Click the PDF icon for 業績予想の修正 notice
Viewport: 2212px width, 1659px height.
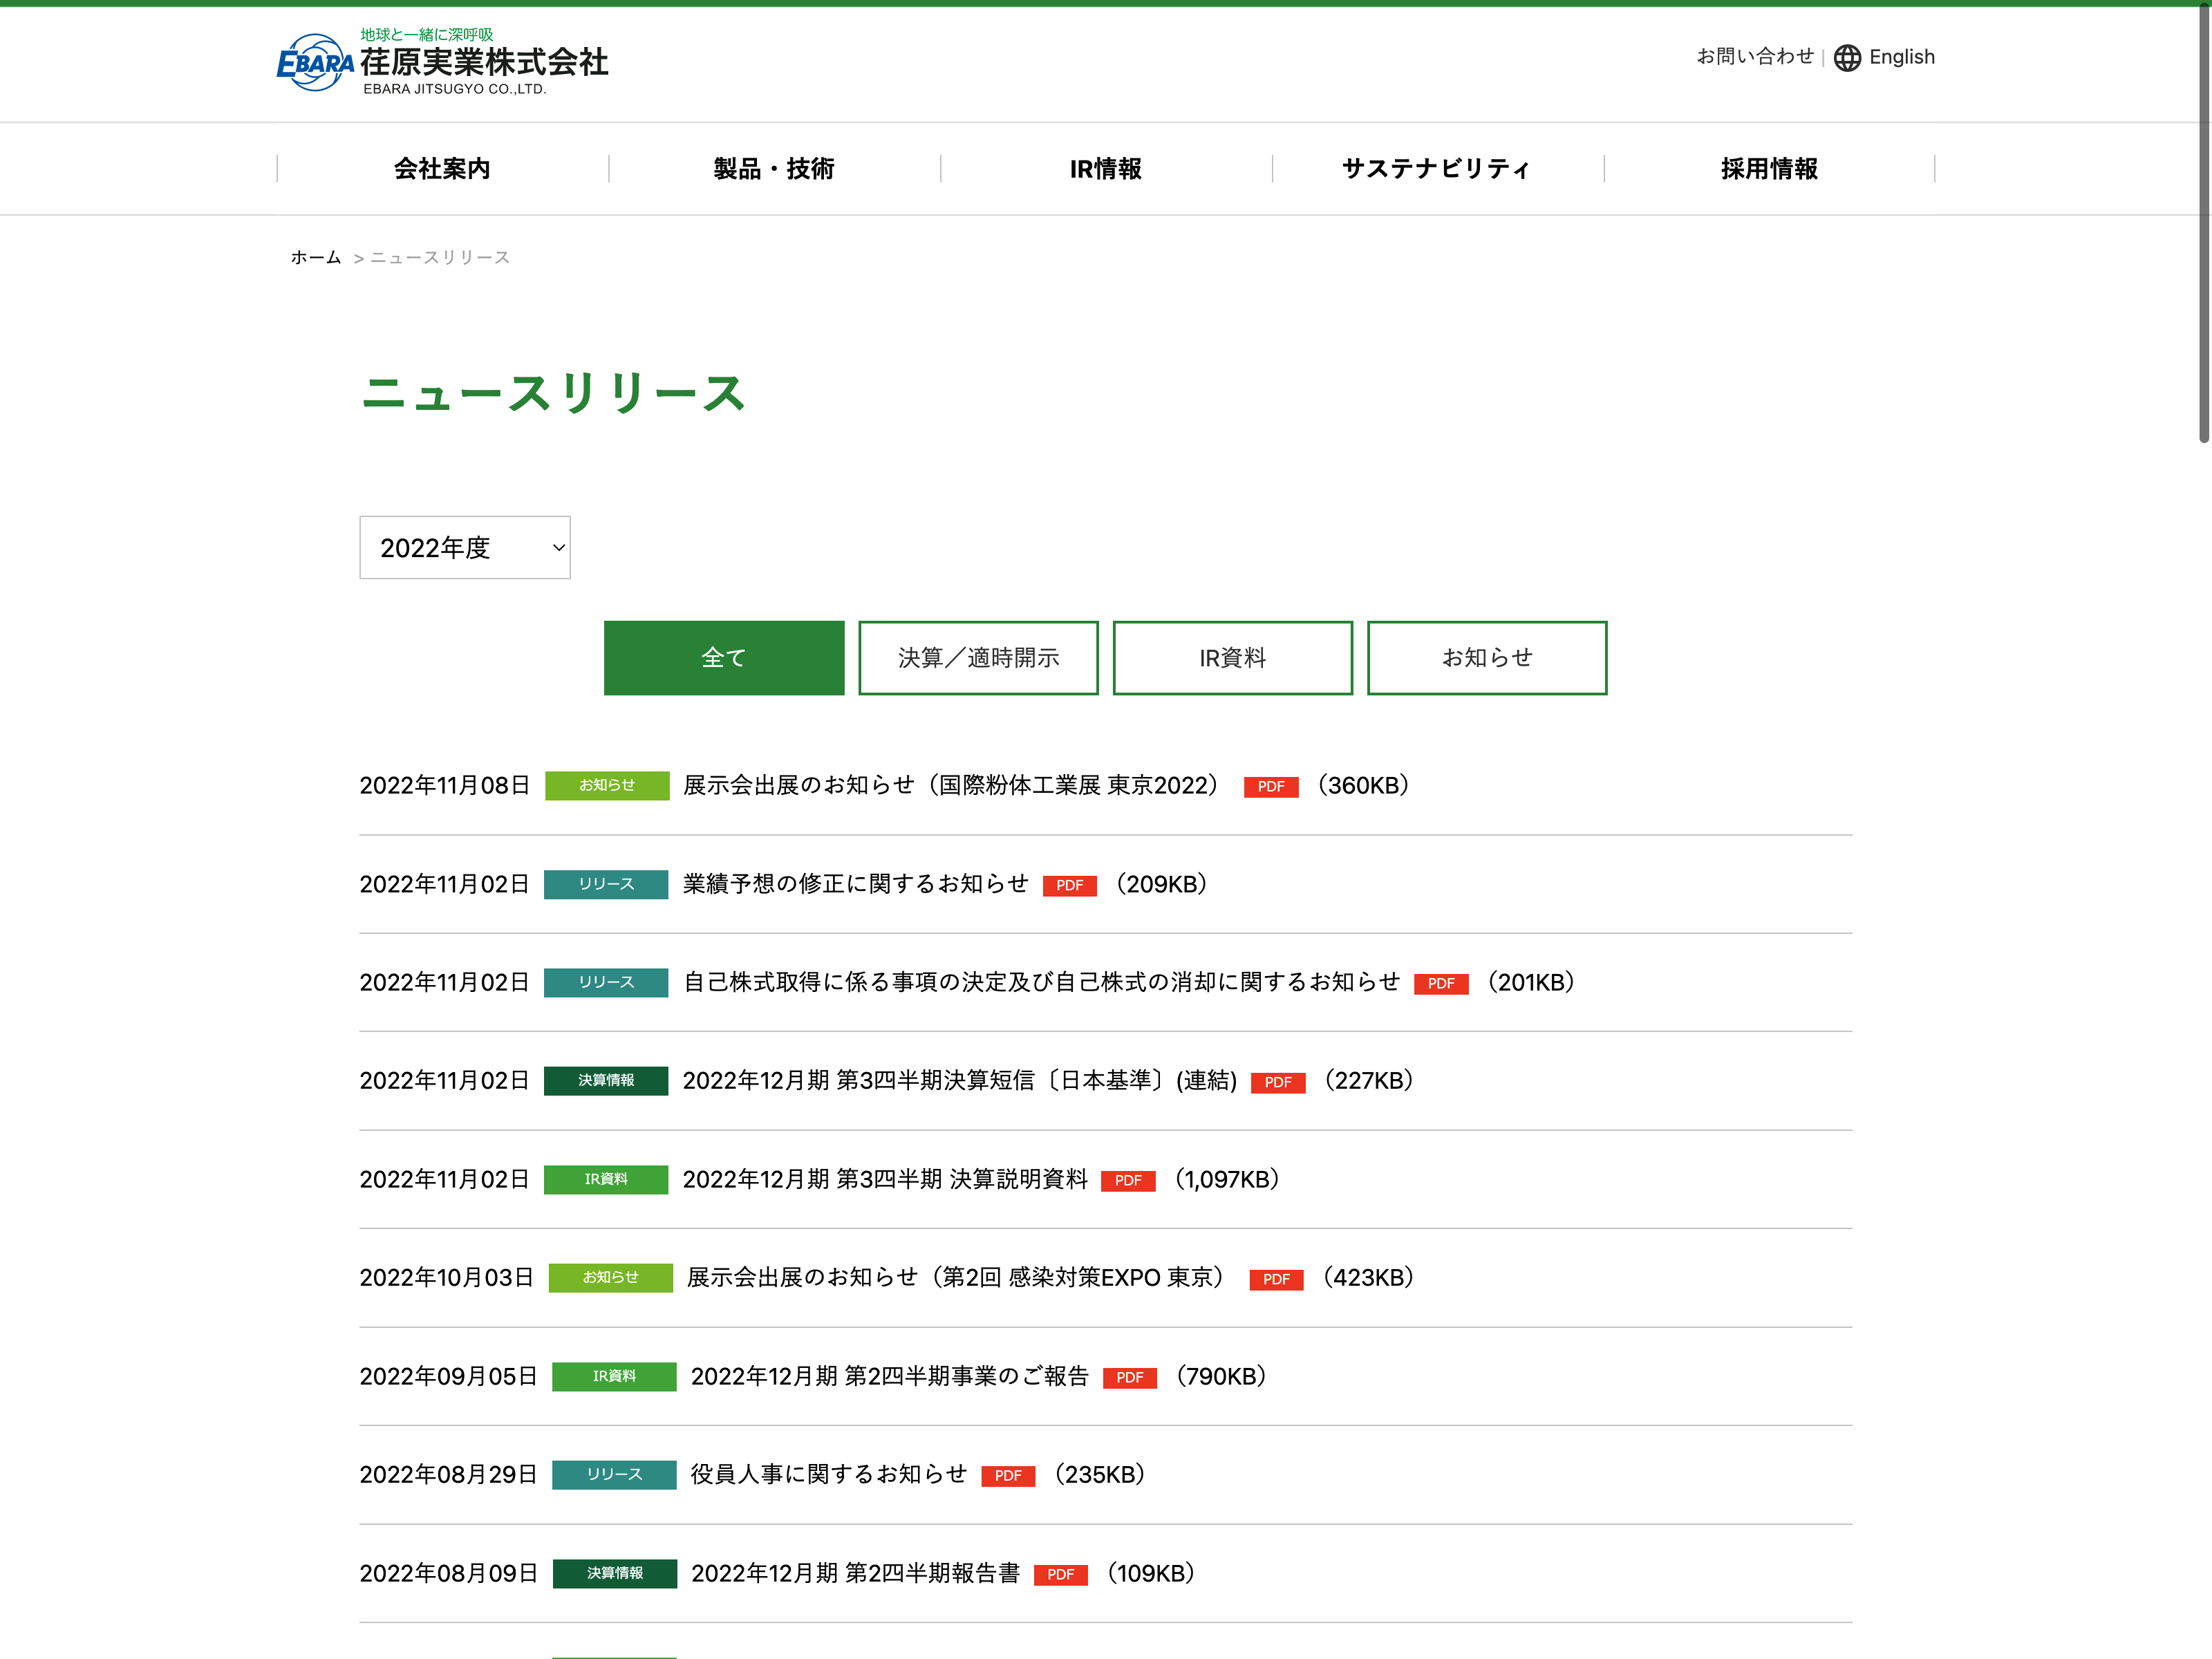[1069, 886]
